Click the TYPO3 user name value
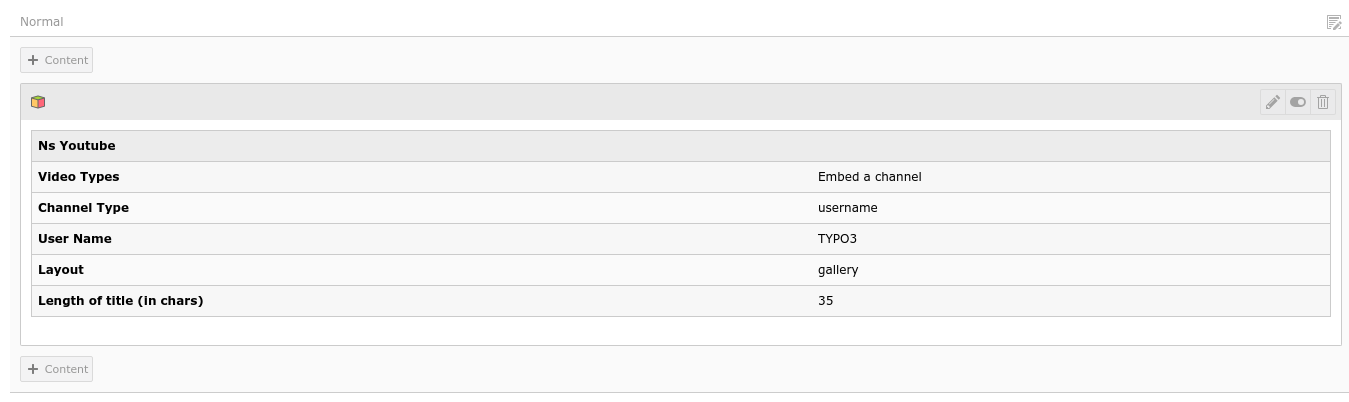This screenshot has height=402, width=1349. pyautogui.click(x=837, y=239)
